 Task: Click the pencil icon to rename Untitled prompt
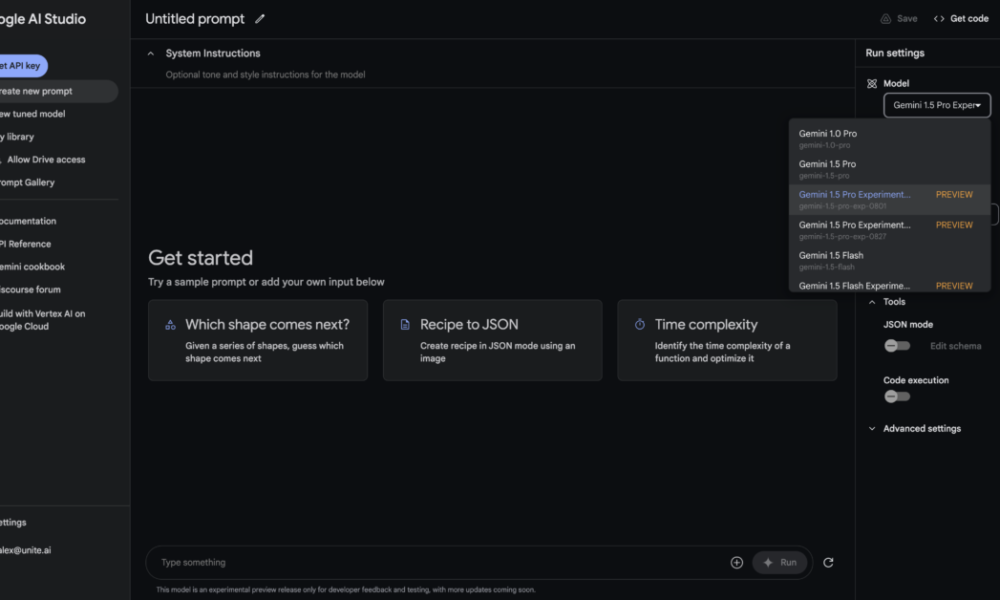point(260,19)
